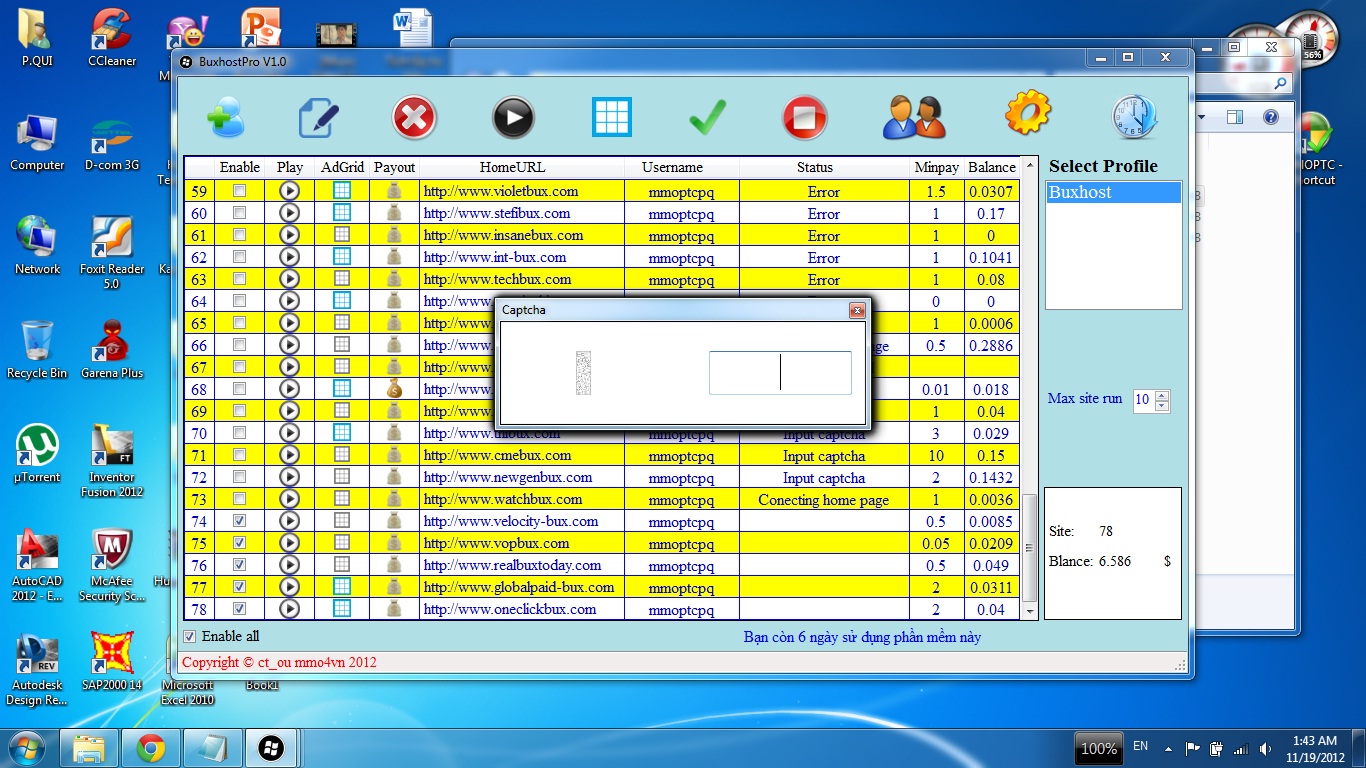Open the Windows Start menu
Screen dimensions: 1366x768
(x=27, y=747)
